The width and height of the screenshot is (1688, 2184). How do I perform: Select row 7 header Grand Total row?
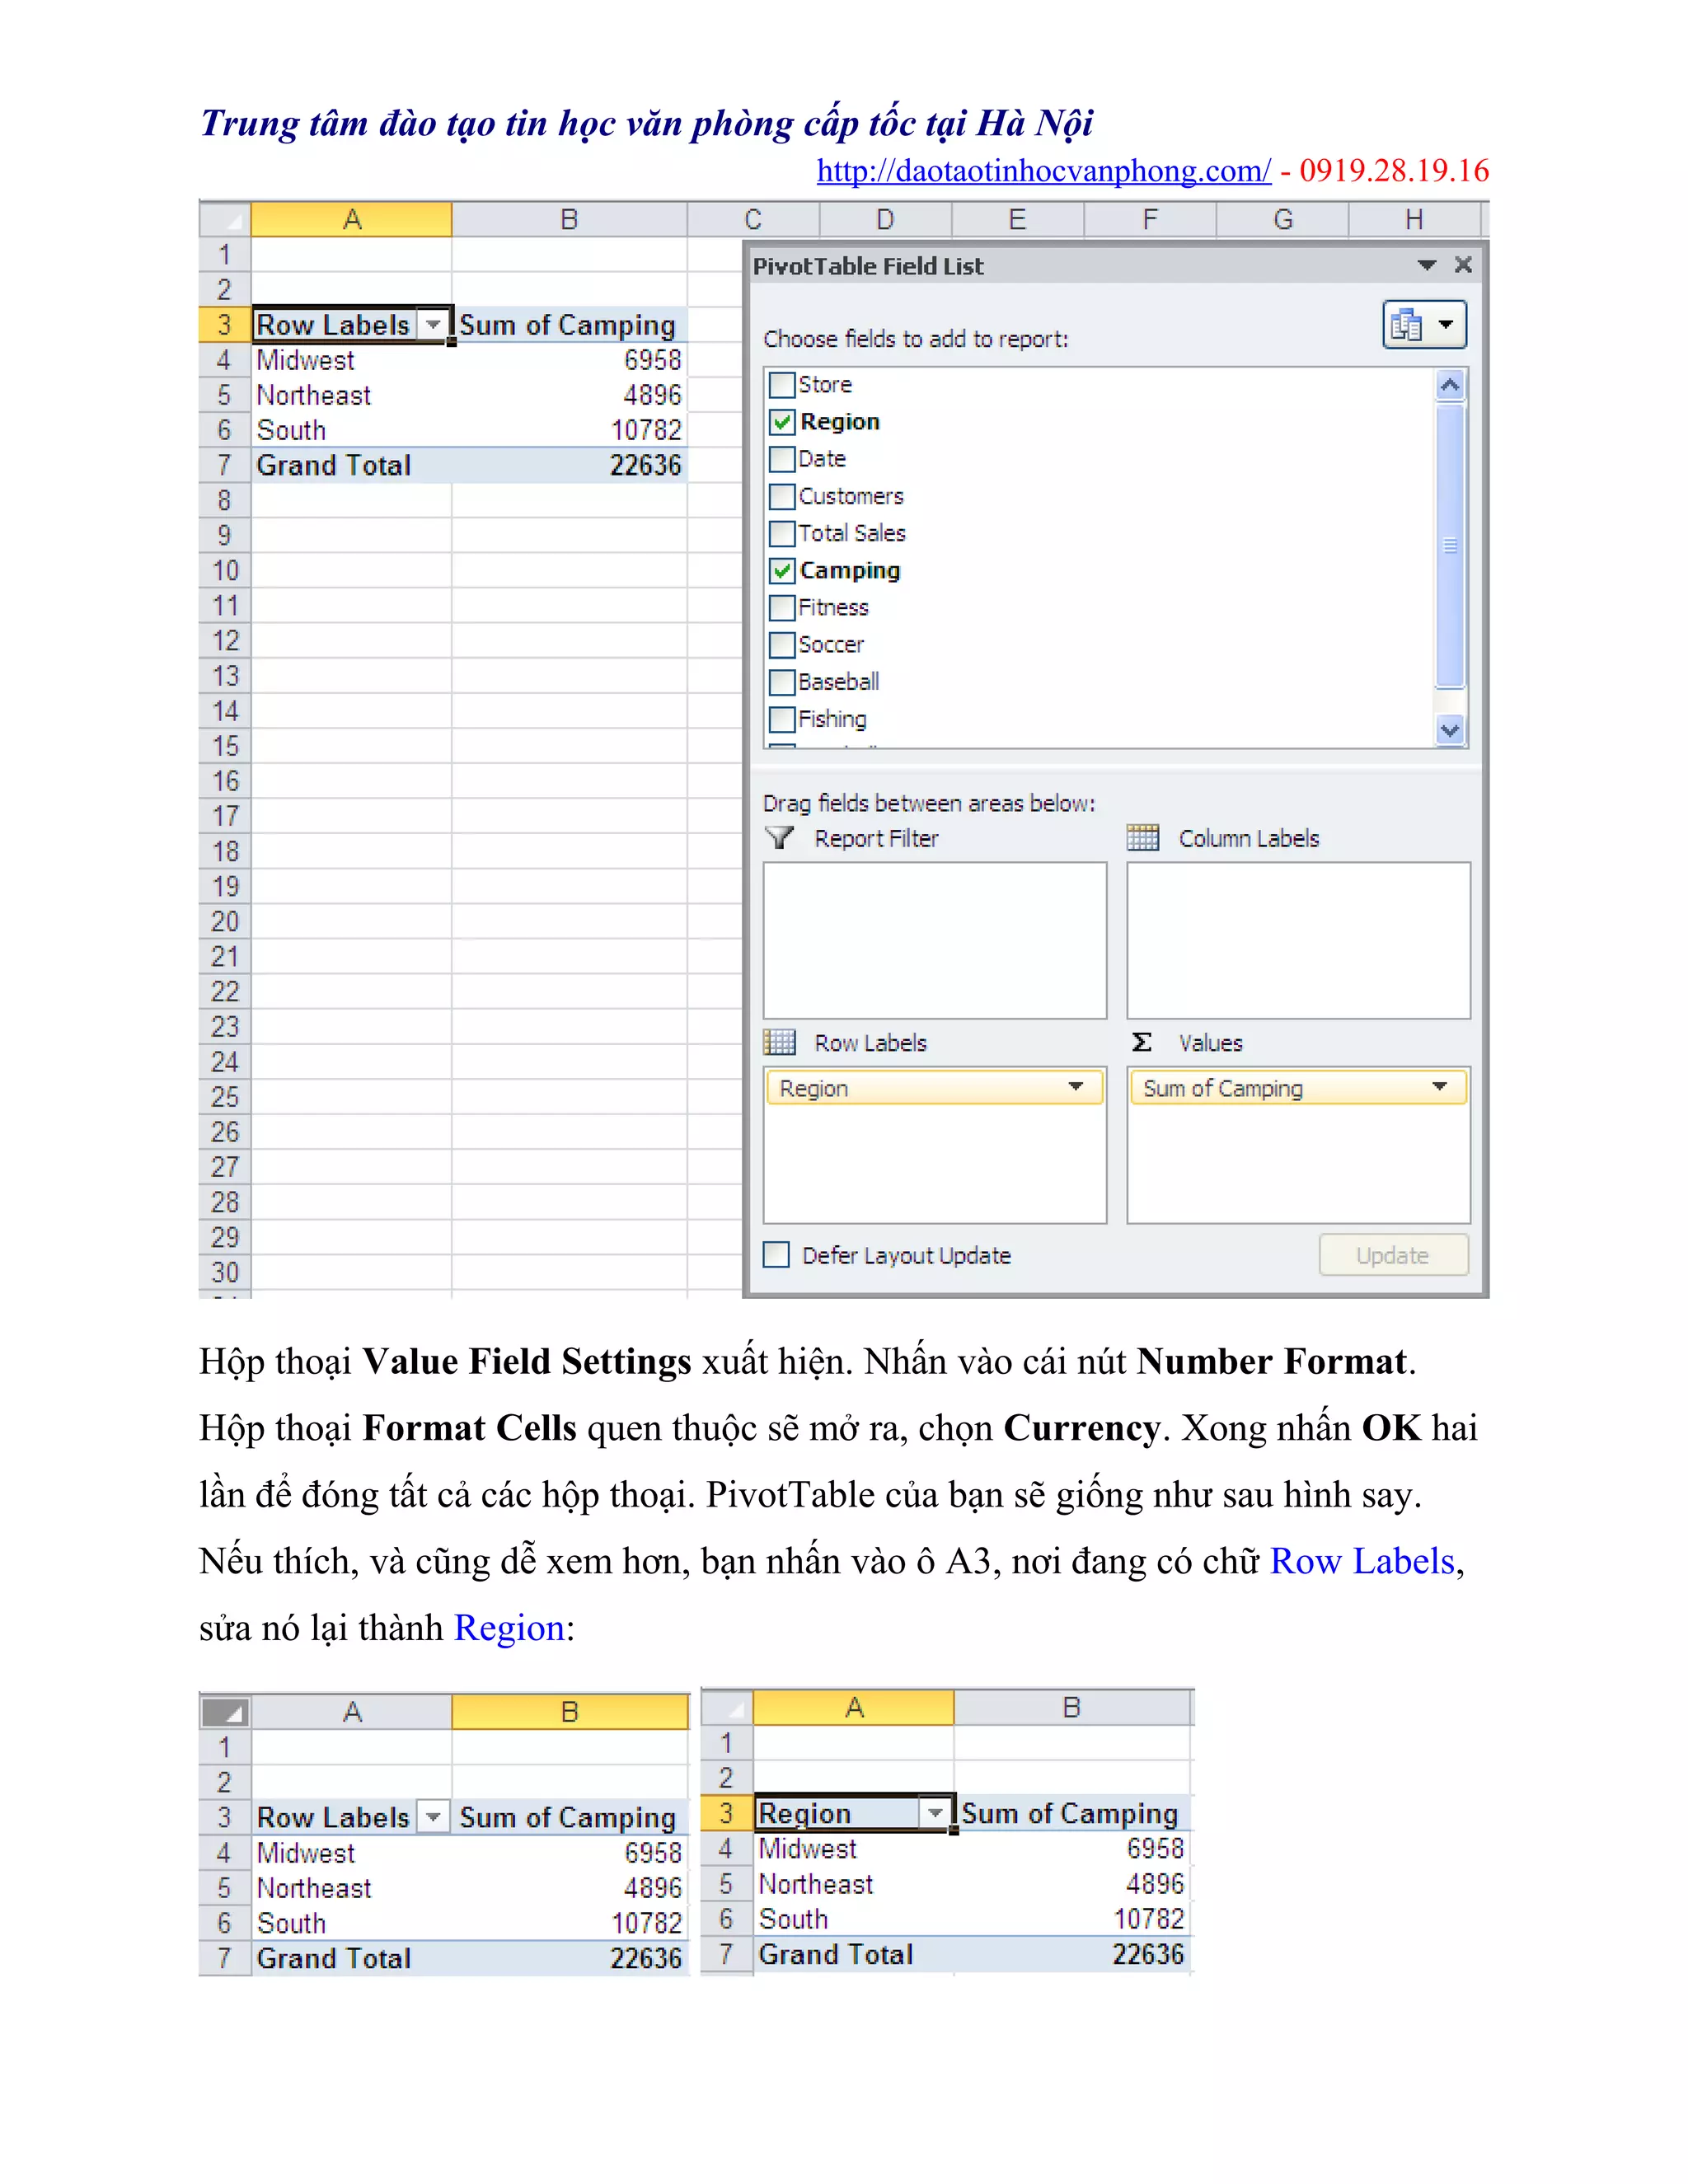click(x=224, y=466)
